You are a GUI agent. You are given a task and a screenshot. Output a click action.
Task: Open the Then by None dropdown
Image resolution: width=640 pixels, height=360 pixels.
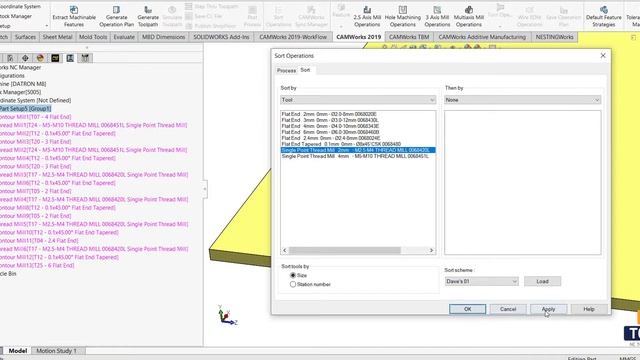[x=522, y=100]
